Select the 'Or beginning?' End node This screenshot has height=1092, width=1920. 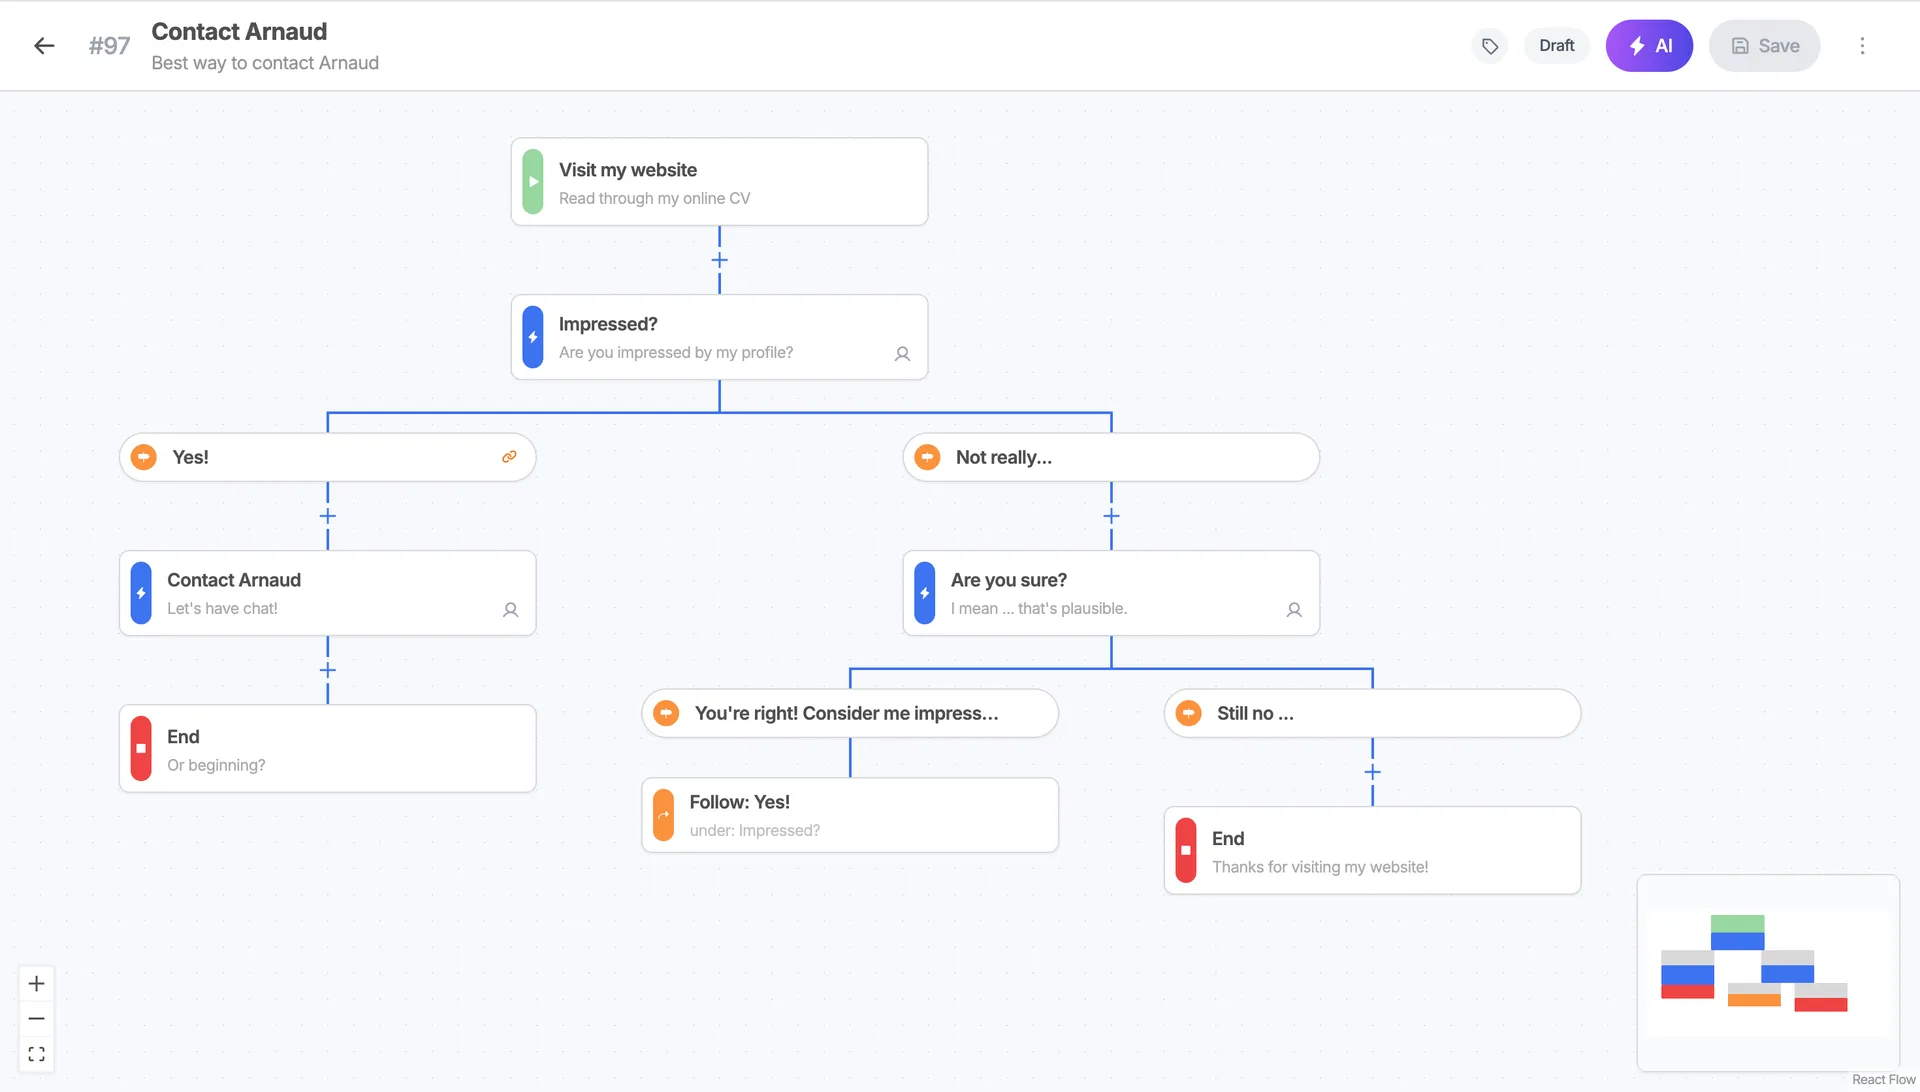click(327, 749)
